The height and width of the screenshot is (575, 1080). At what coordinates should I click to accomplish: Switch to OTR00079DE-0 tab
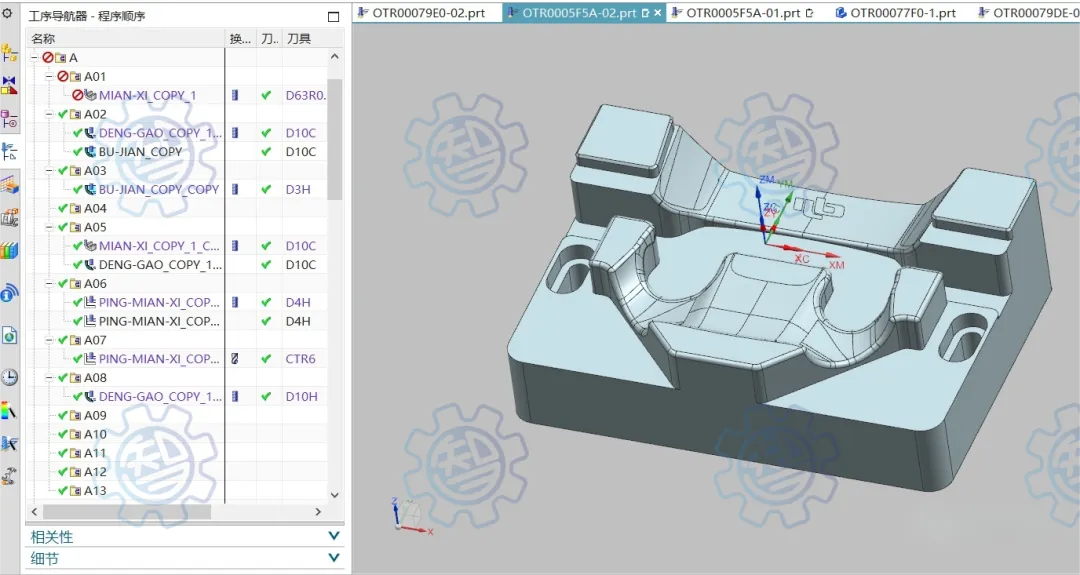(x=1028, y=12)
